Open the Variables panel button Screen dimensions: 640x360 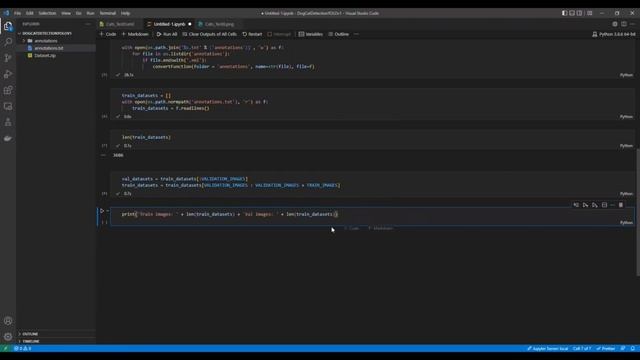[311, 34]
